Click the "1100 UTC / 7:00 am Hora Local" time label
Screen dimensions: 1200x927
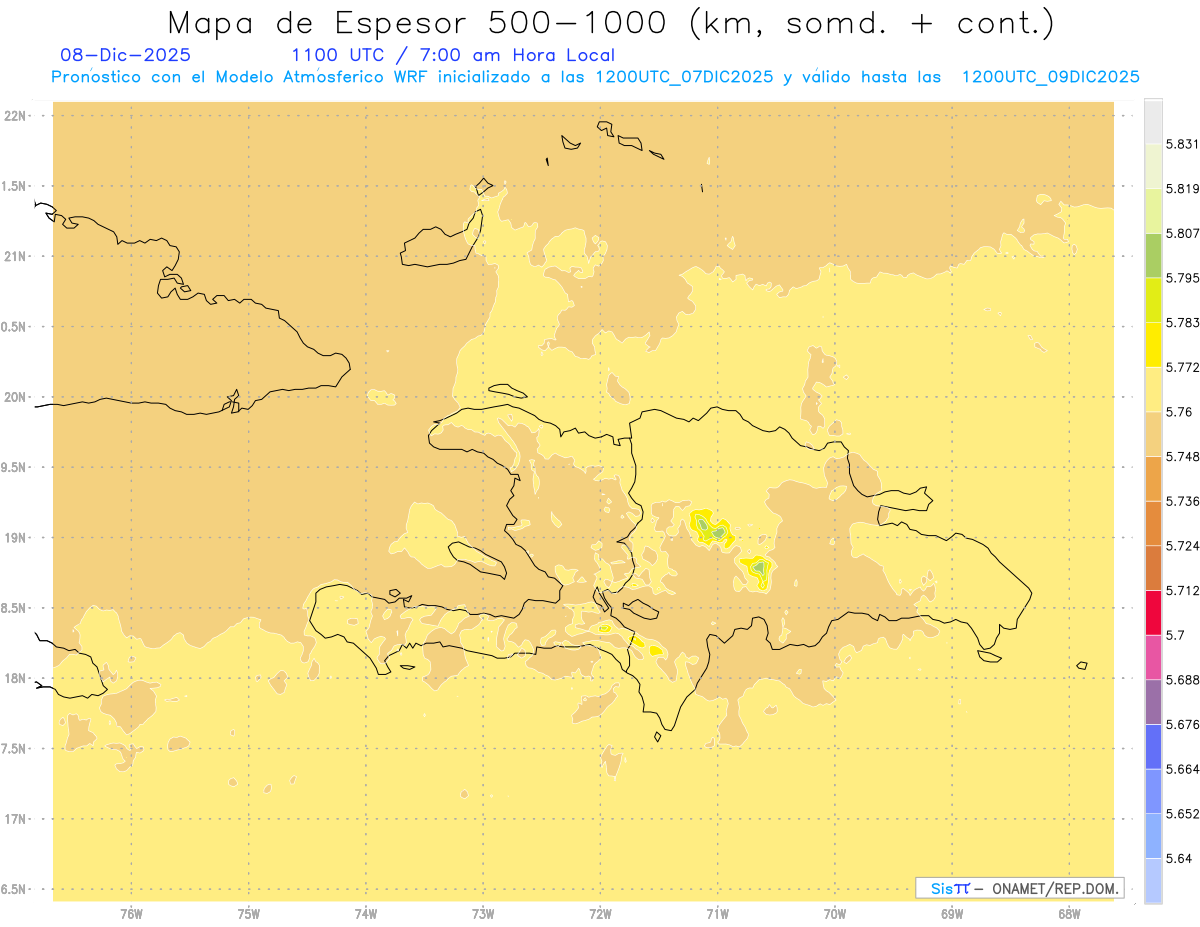coord(453,55)
